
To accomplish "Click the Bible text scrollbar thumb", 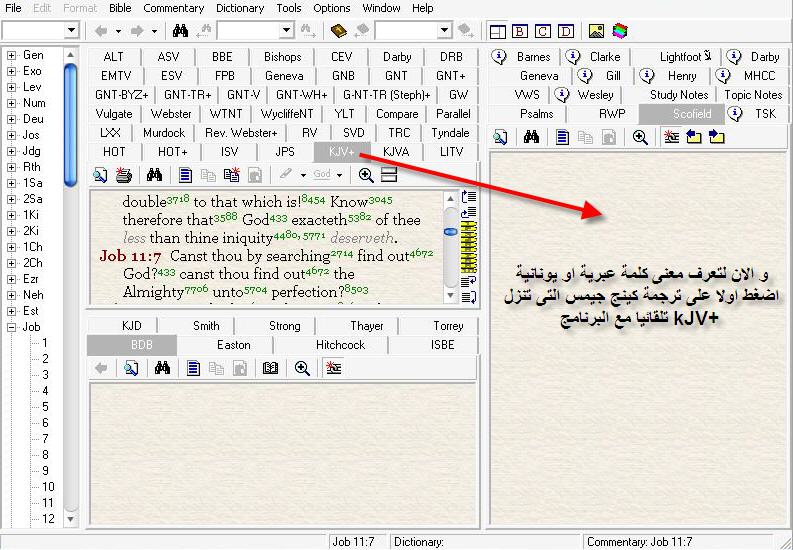I will pos(450,232).
